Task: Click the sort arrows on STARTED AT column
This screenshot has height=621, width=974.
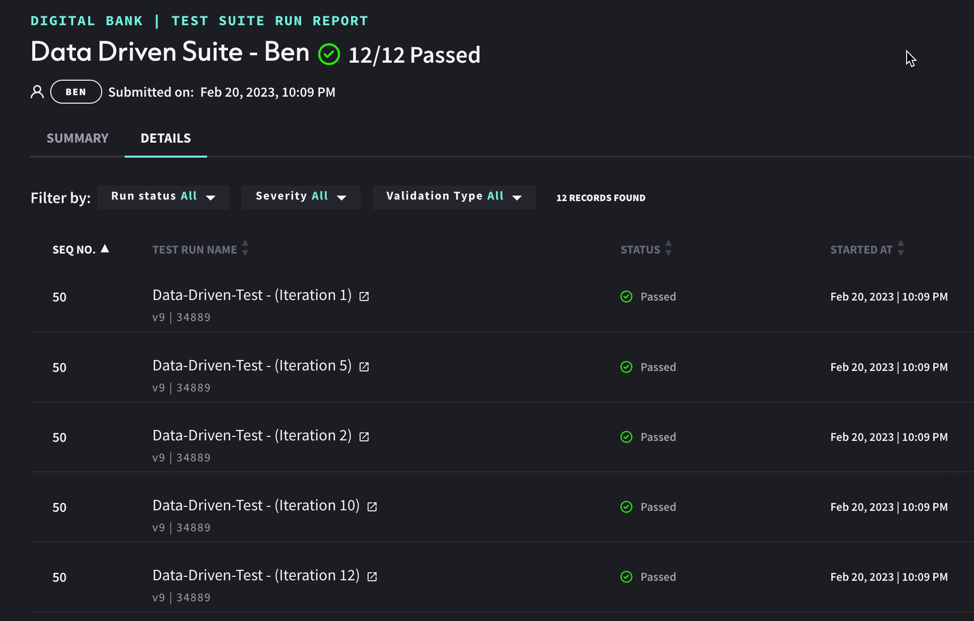Action: click(899, 249)
